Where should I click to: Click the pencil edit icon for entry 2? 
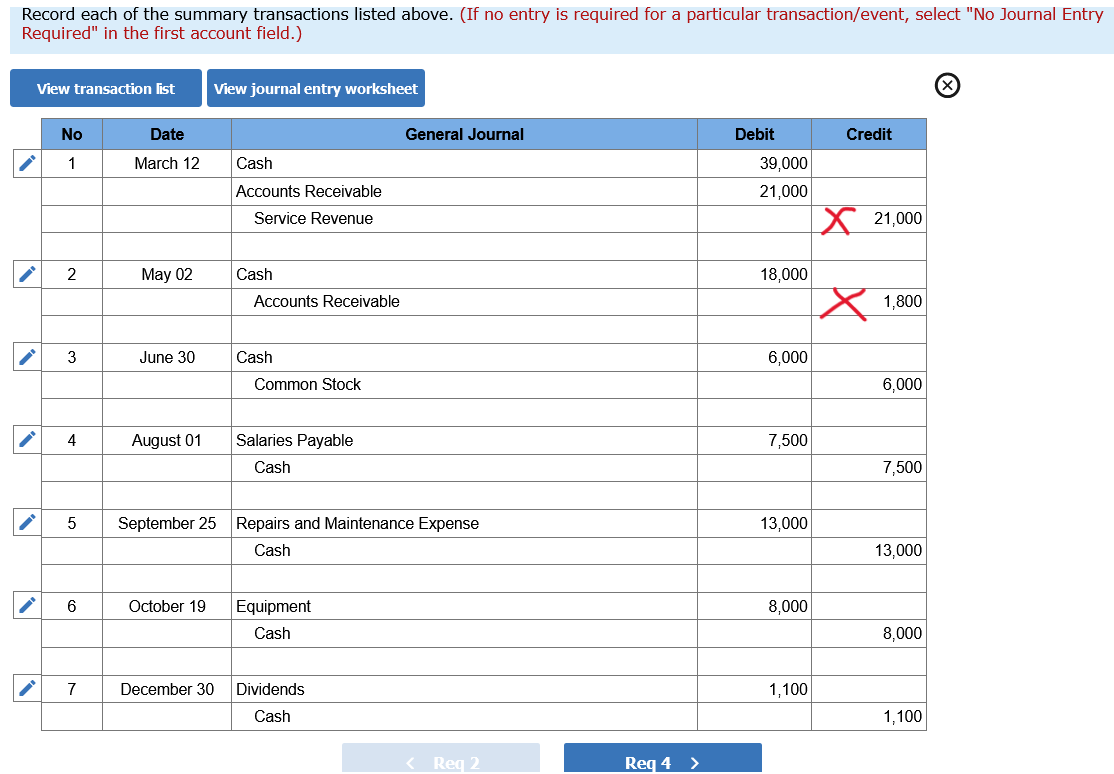[x=27, y=274]
